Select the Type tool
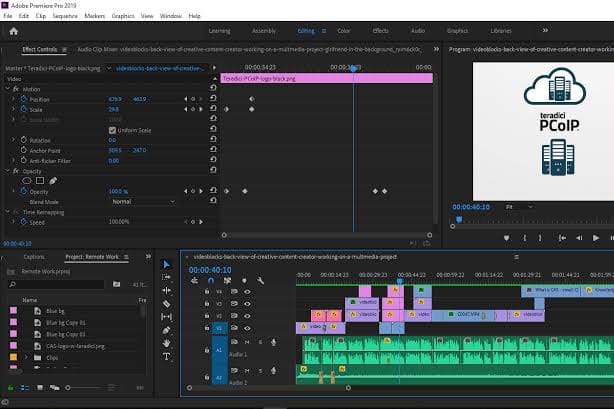 click(167, 356)
